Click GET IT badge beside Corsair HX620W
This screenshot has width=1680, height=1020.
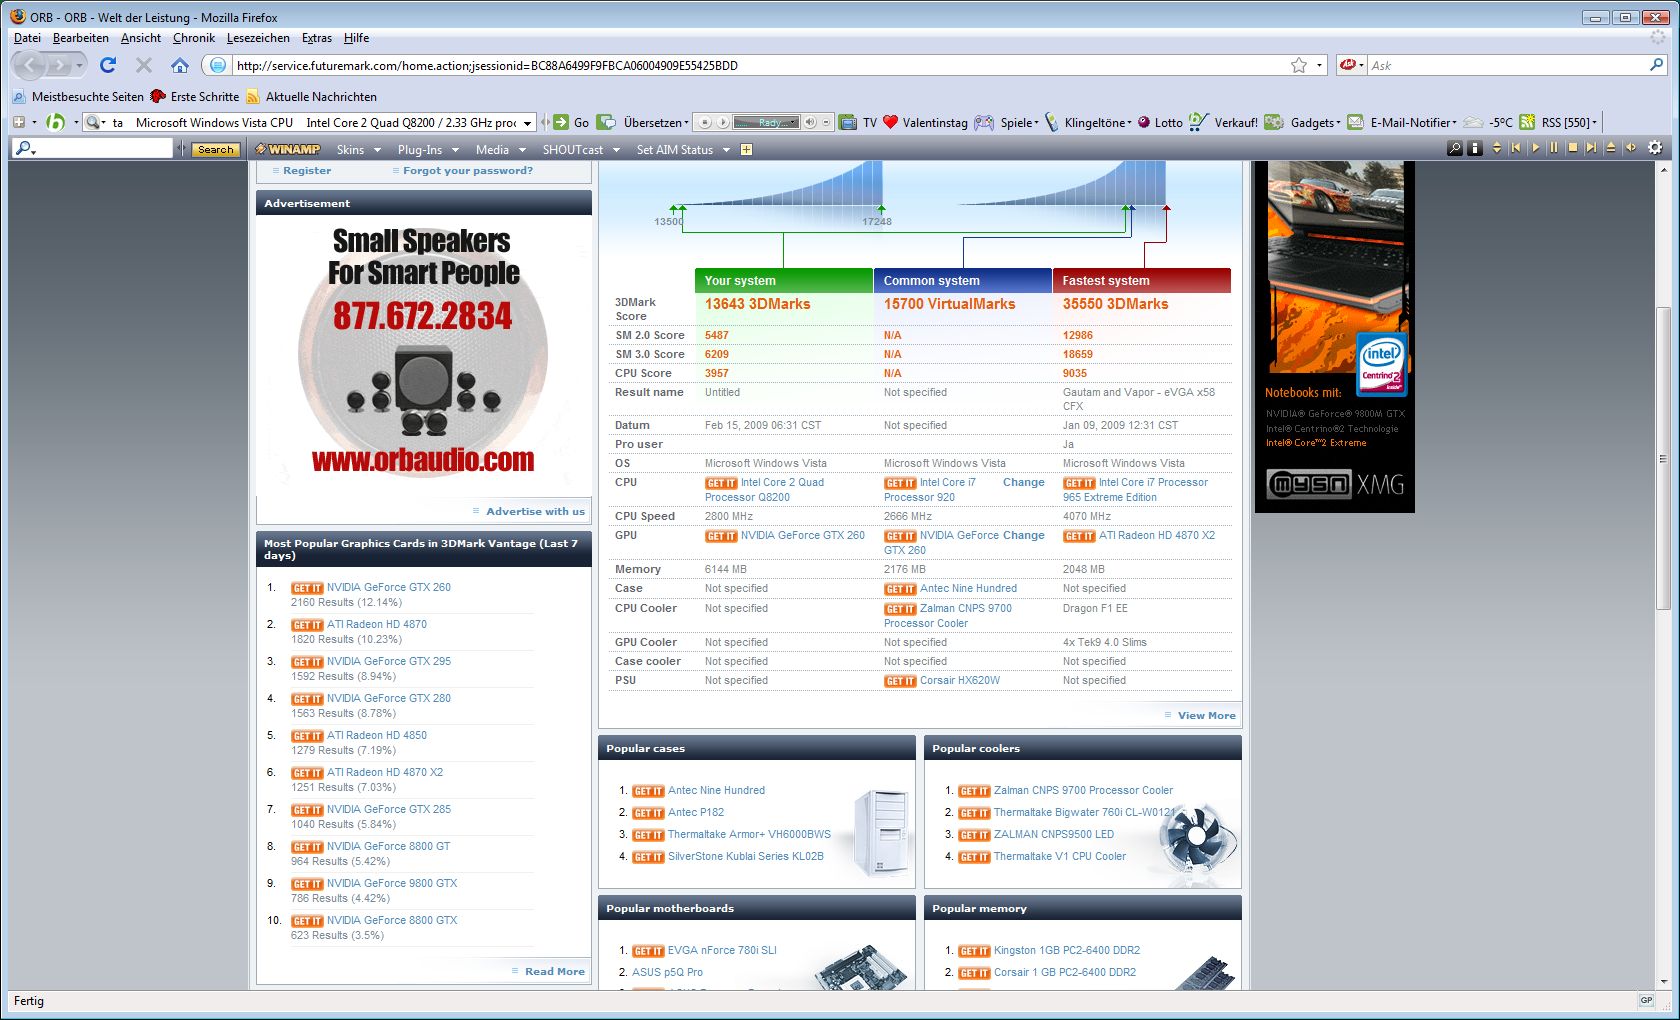(900, 681)
